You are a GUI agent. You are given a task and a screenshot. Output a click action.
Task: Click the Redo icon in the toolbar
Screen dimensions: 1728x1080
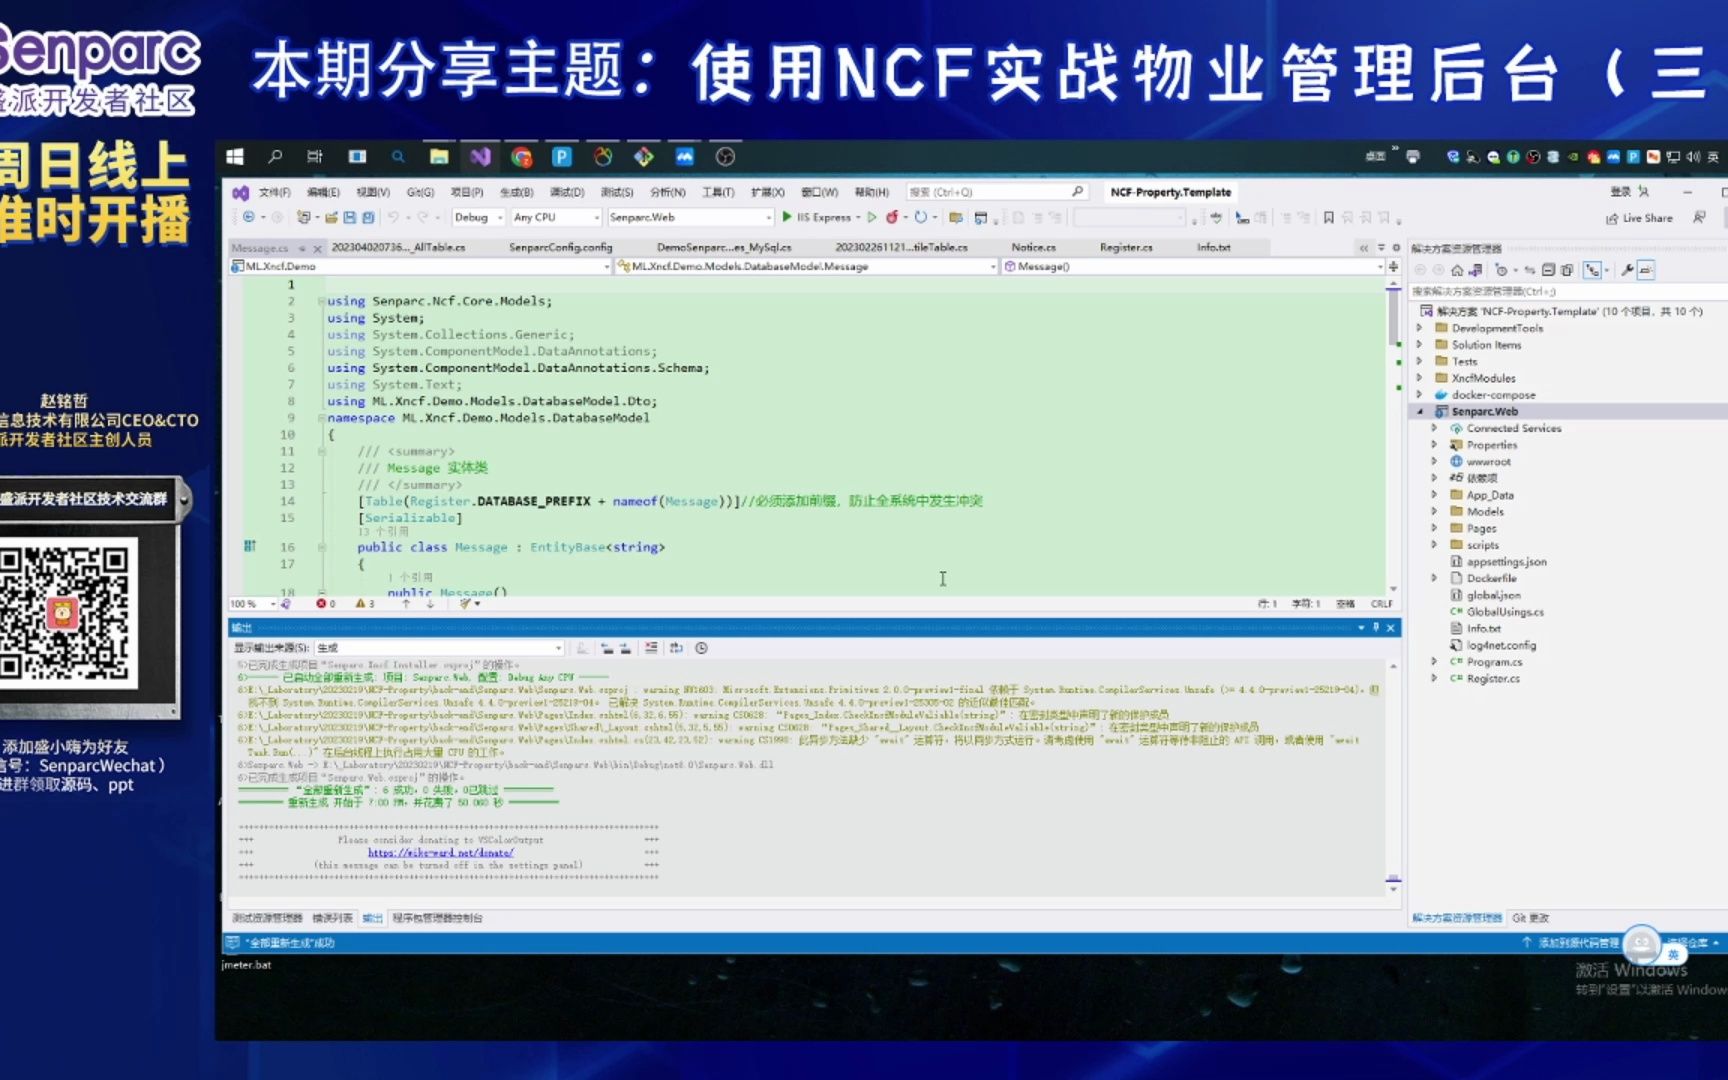point(423,217)
